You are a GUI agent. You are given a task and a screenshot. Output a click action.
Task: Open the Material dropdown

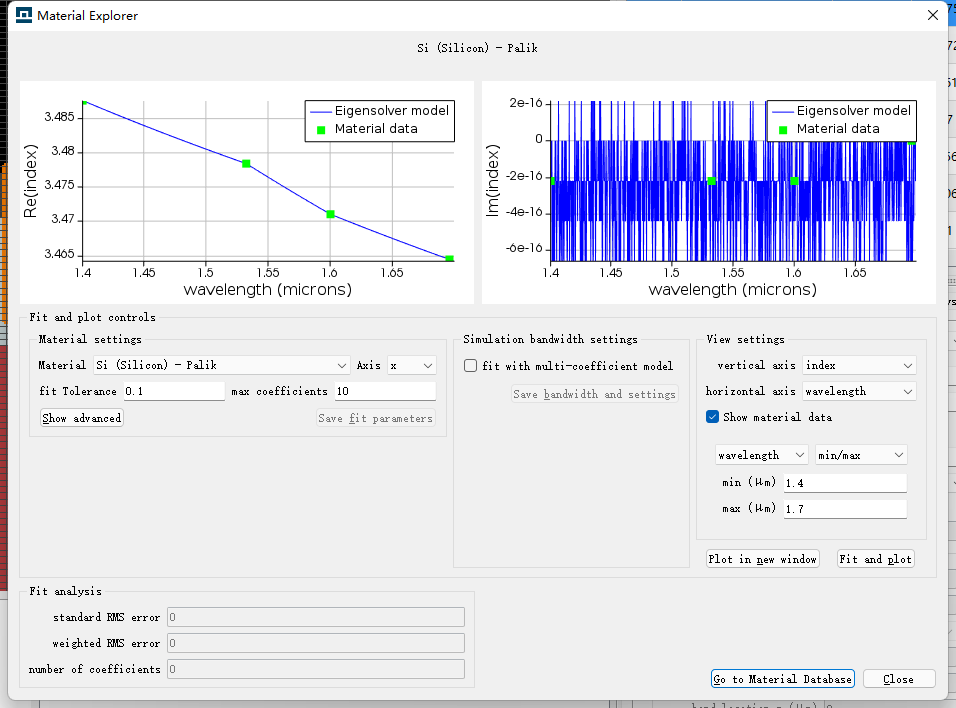coord(222,365)
